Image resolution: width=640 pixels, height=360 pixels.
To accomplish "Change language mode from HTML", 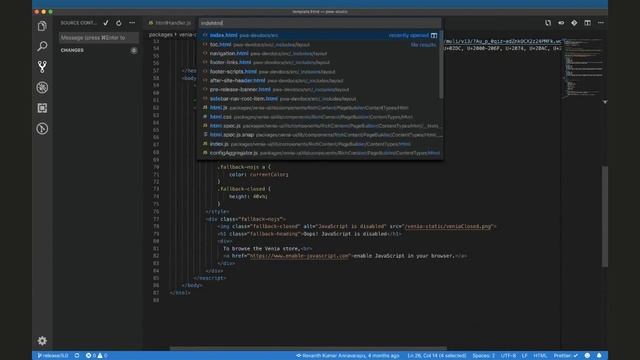I will coord(540,356).
